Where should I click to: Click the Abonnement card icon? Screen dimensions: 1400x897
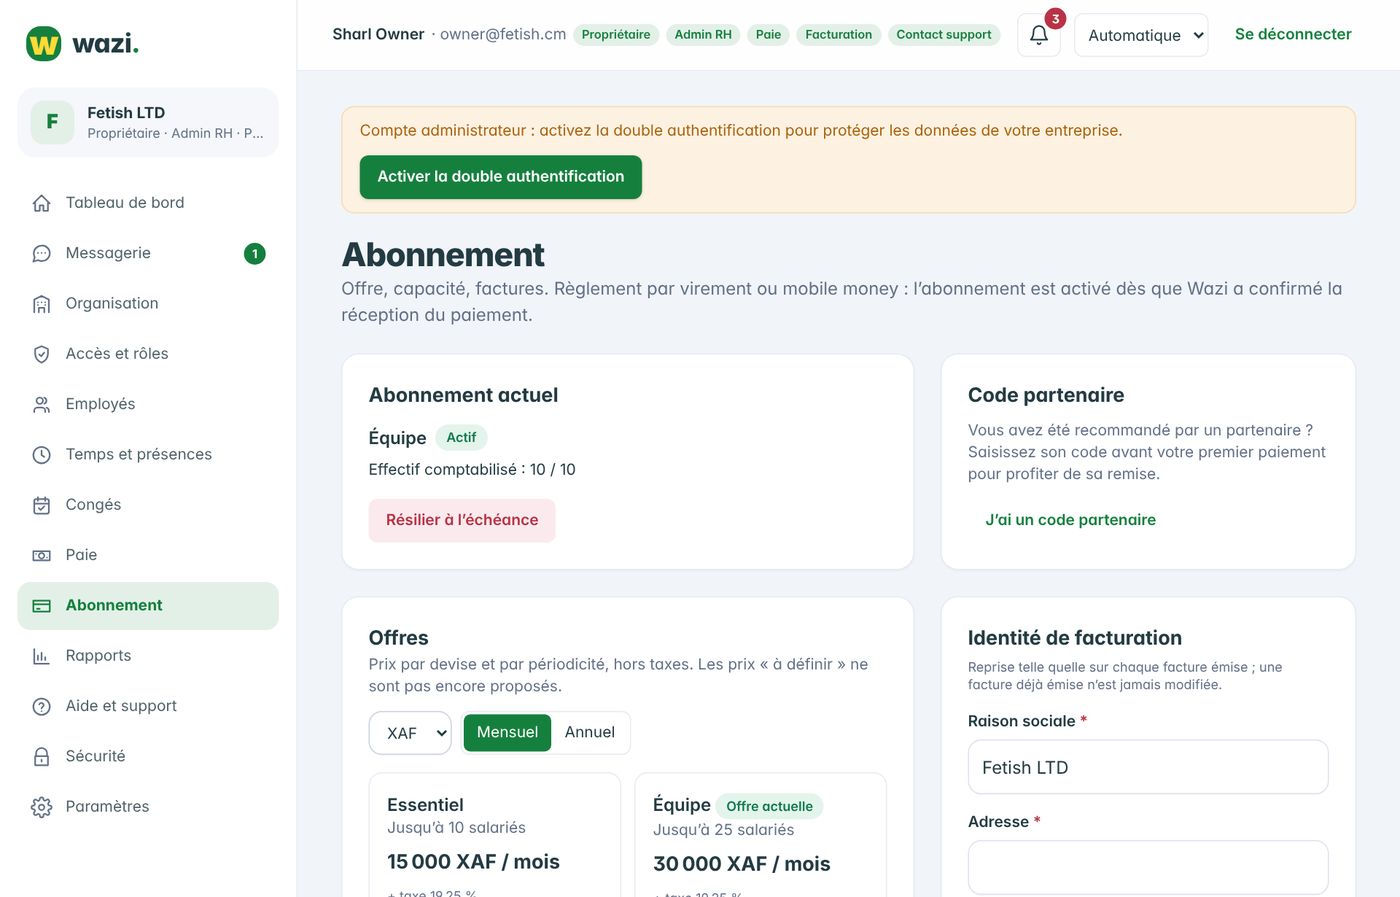(41, 606)
